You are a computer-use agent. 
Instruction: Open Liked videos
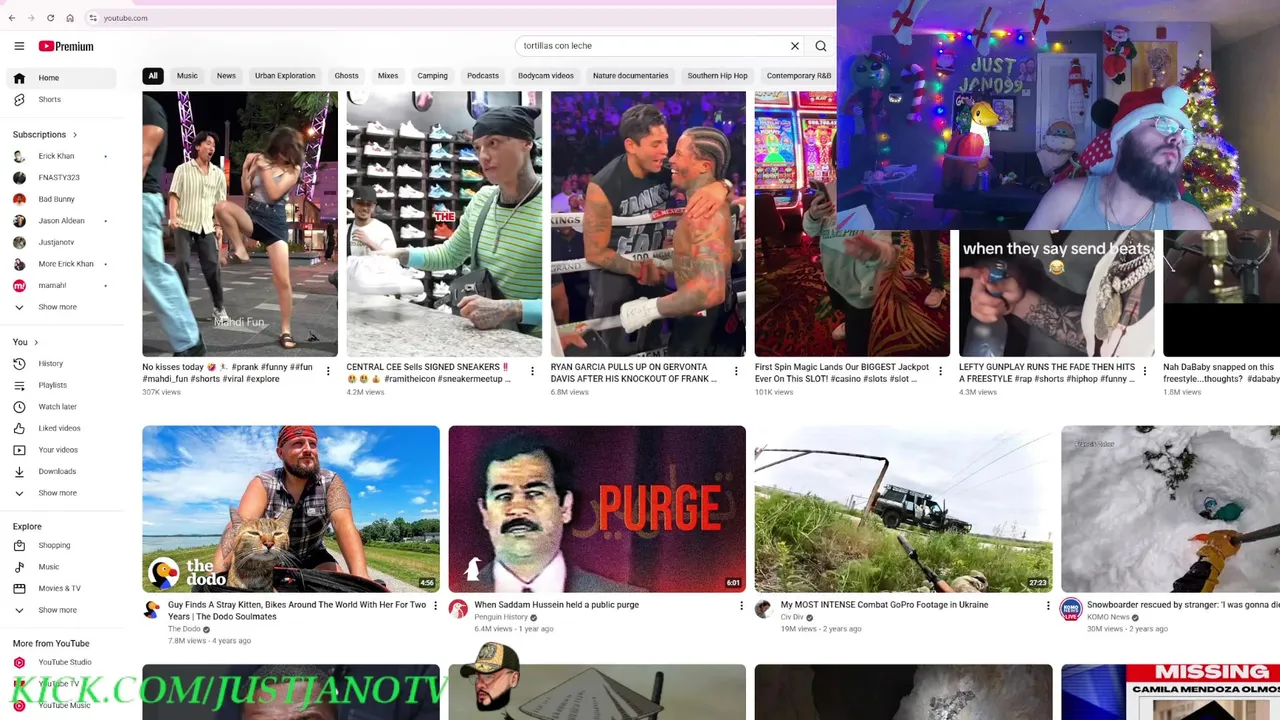point(62,428)
